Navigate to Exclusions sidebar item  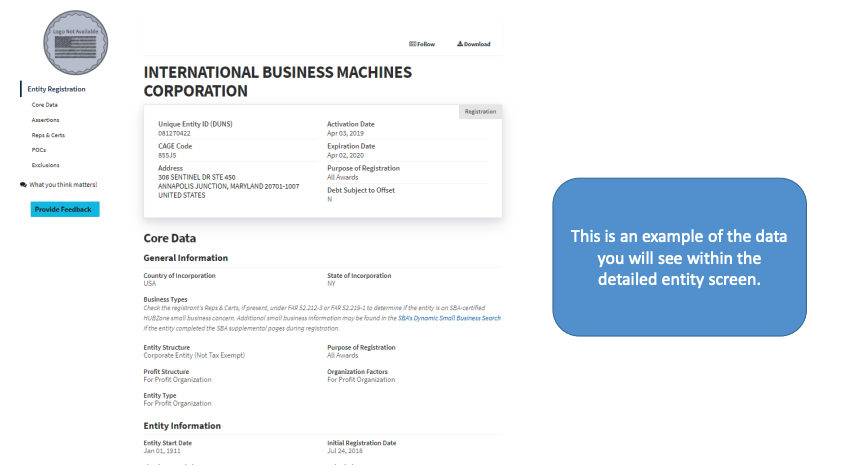point(46,165)
